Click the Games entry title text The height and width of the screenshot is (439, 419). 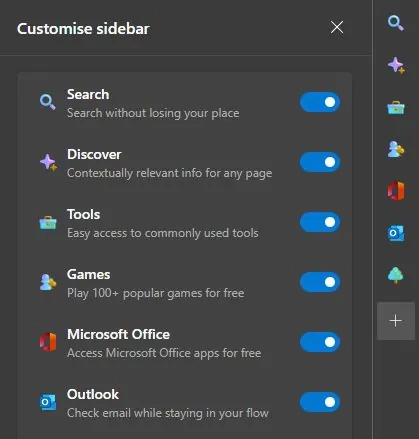click(x=89, y=274)
